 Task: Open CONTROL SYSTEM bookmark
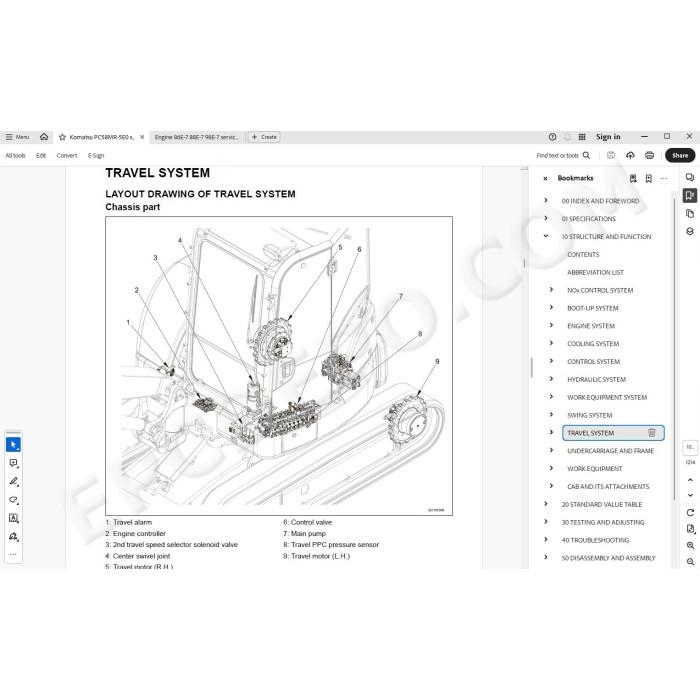[593, 362]
